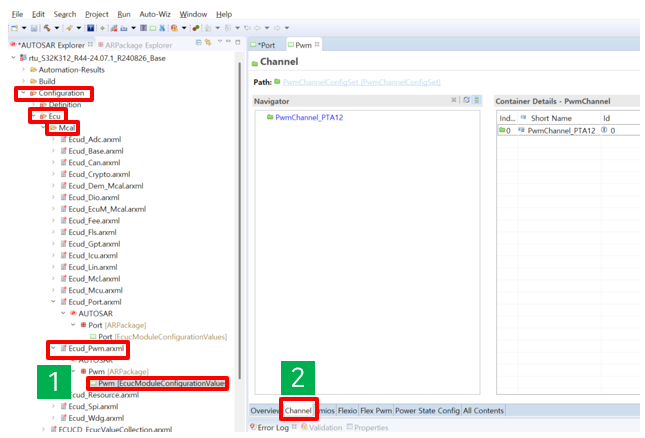Click the AUTOSAR Explorer vertical scrollbar
This screenshot has height=438, width=645.
239,222
